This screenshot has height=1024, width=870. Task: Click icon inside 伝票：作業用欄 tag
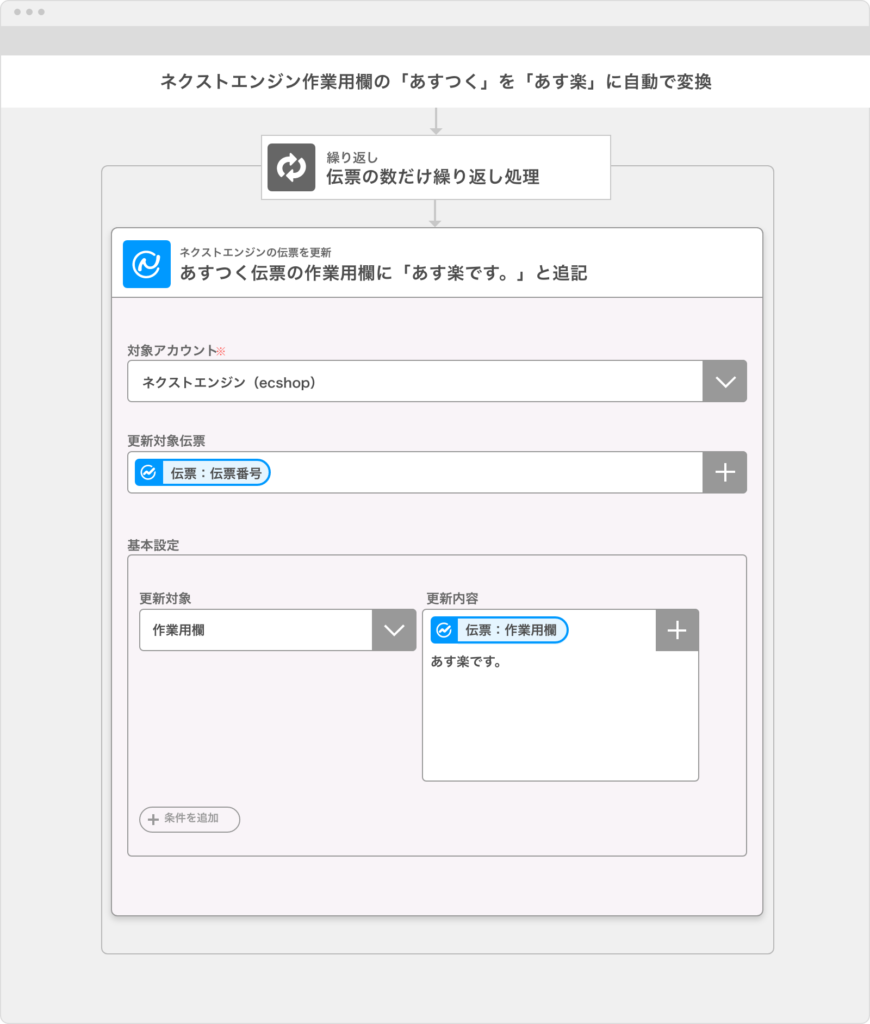click(444, 630)
